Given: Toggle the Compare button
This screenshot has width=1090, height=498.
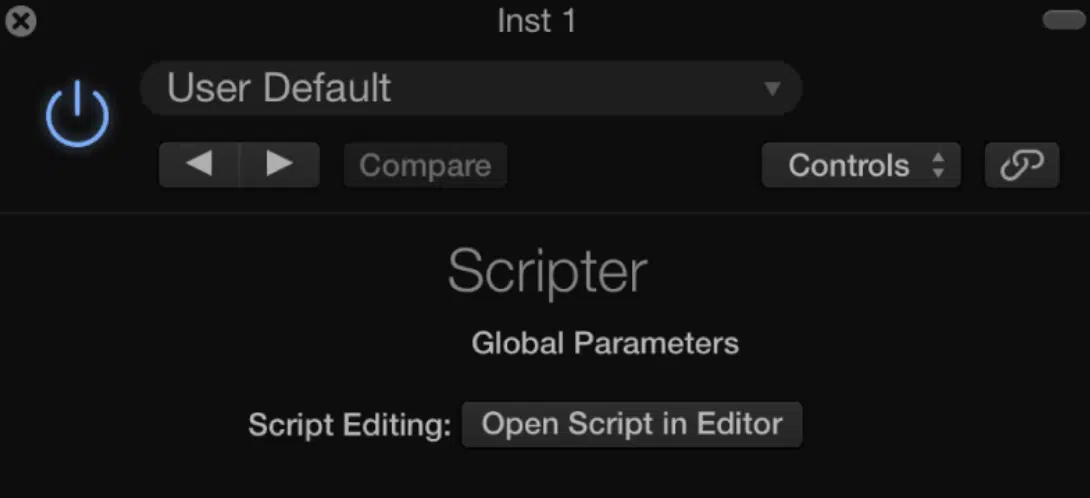Looking at the screenshot, I should coord(425,165).
